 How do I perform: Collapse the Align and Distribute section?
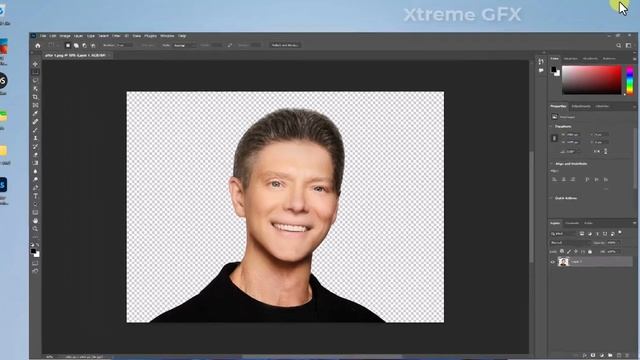point(551,164)
